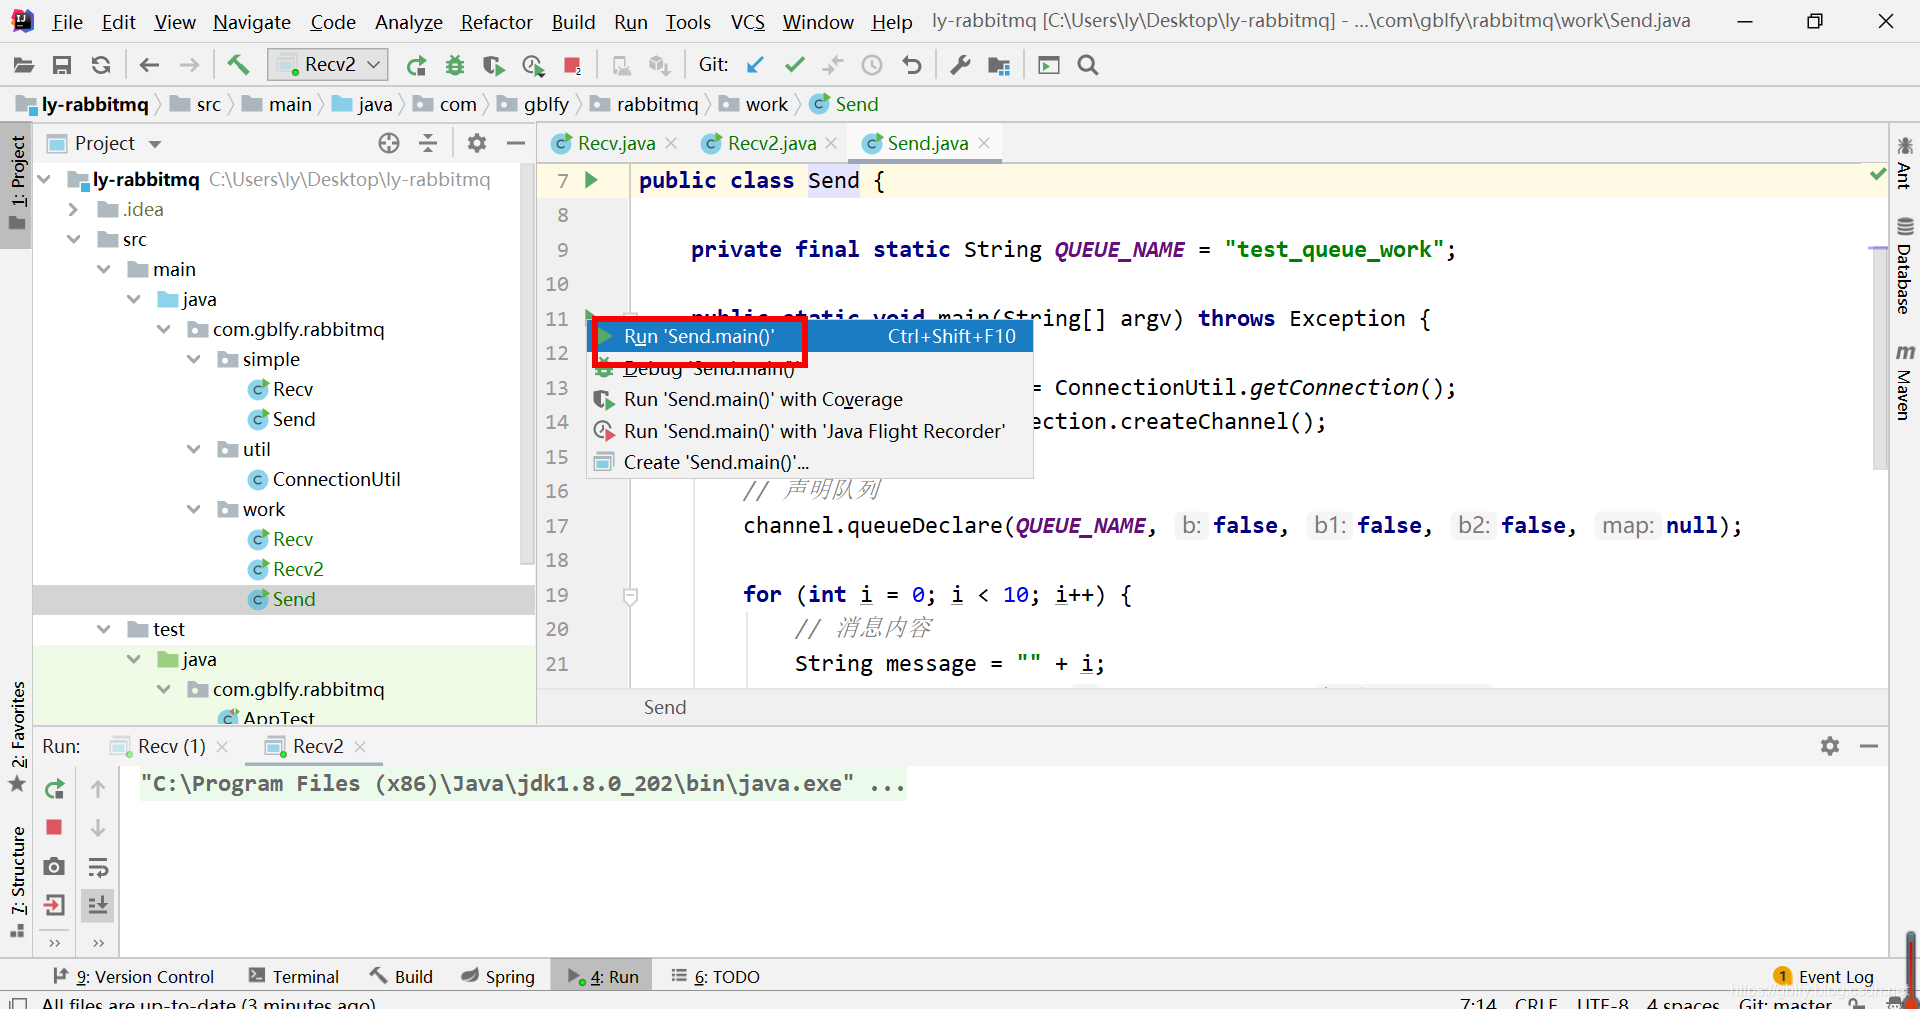The height and width of the screenshot is (1009, 1920).
Task: Navigate back with the left arrow icon
Action: (x=150, y=66)
